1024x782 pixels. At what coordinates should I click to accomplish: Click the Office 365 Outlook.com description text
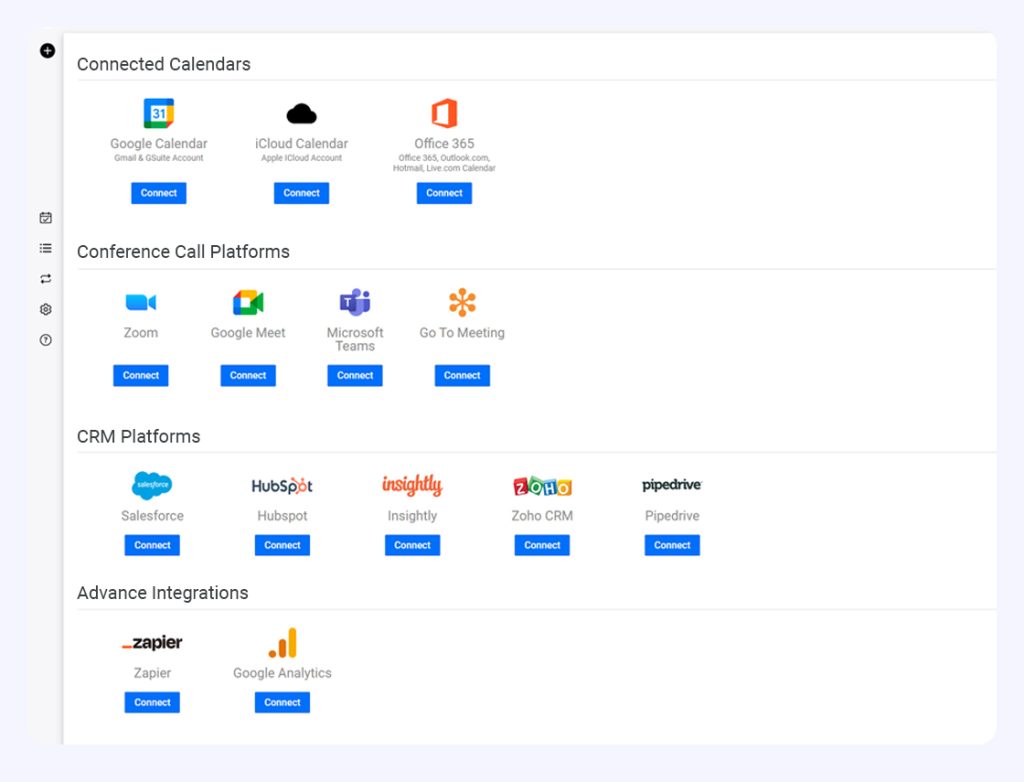click(x=444, y=163)
